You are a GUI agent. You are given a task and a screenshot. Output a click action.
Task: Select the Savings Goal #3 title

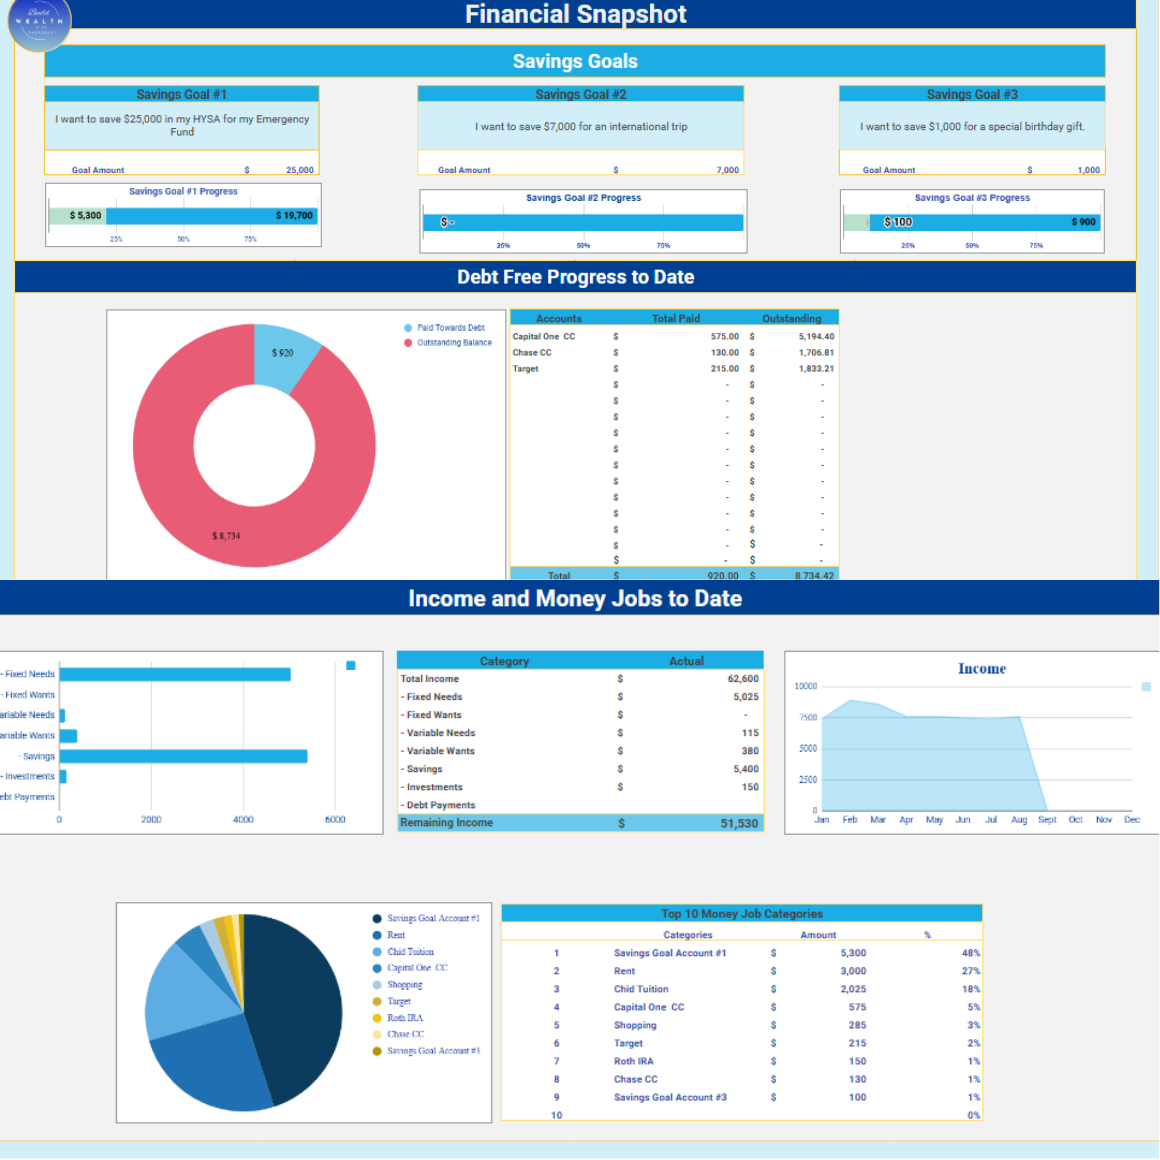972,95
